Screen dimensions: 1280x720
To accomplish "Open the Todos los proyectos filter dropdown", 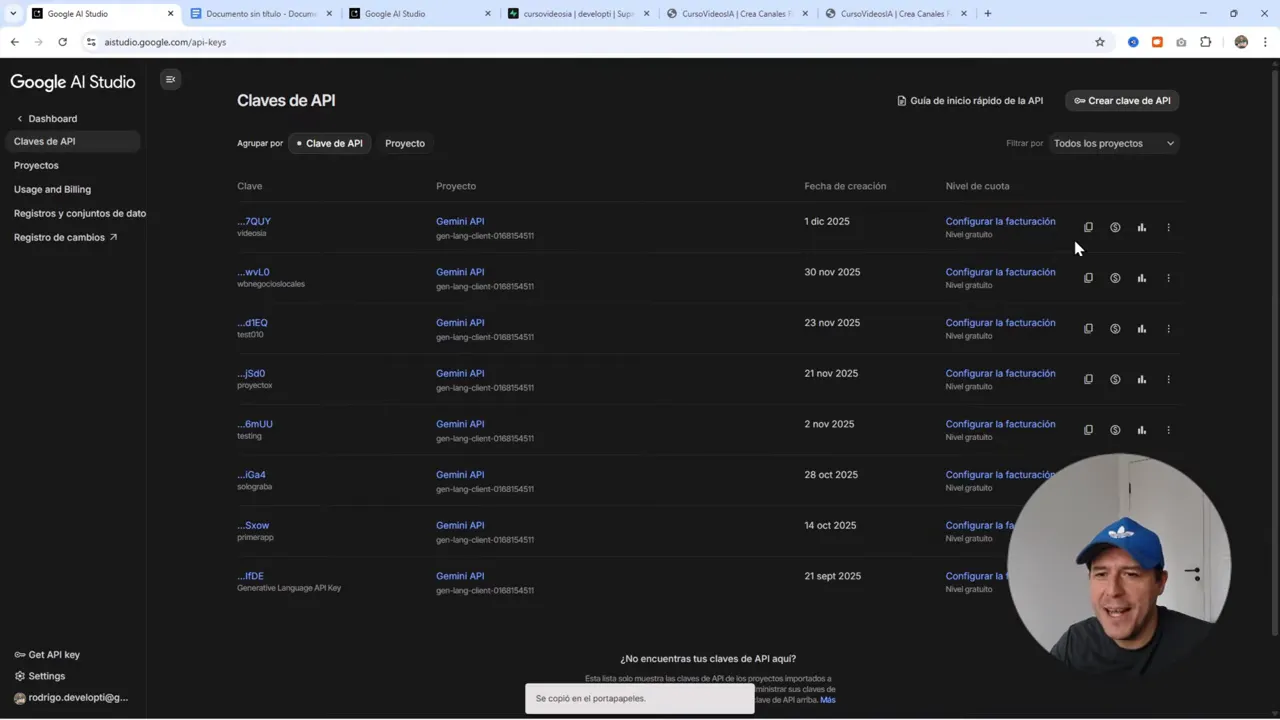I will point(1113,143).
